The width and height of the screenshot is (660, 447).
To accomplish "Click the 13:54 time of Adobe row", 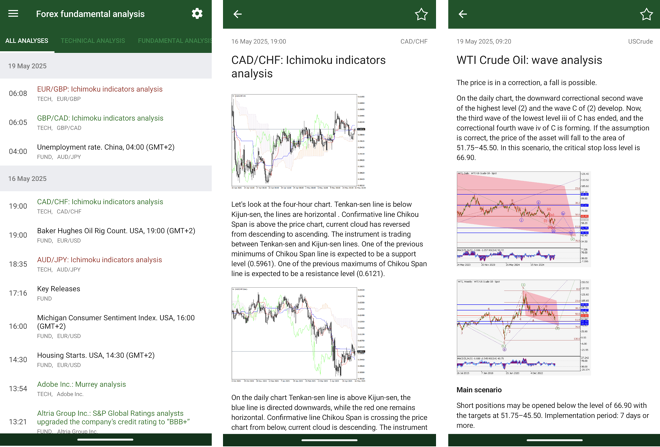I will pos(18,388).
